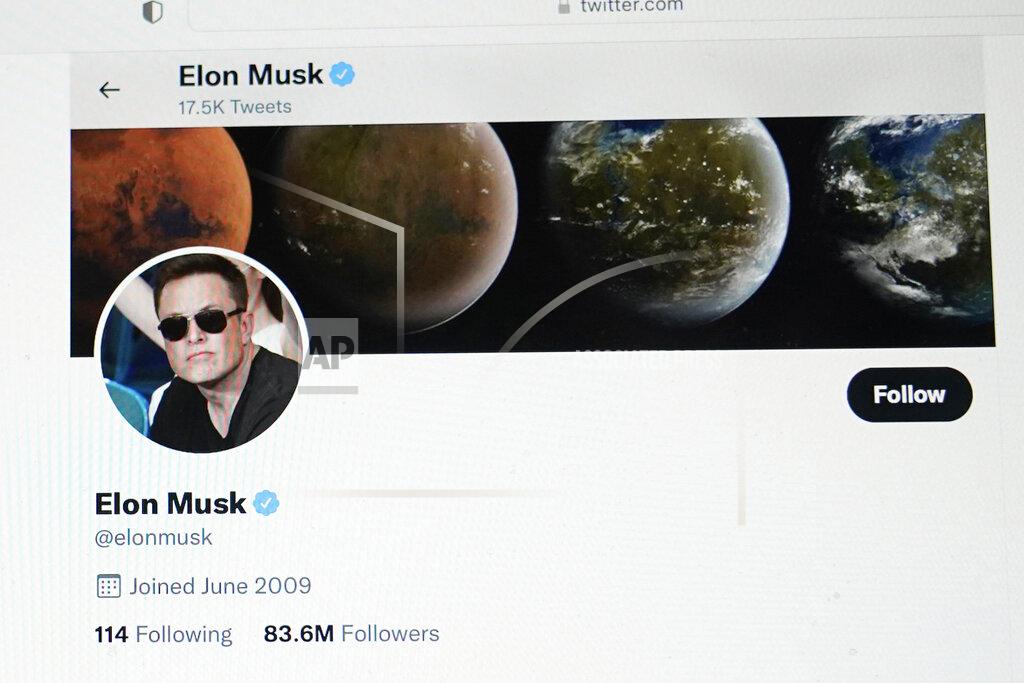Screen dimensions: 1024x683
Task: Follow the Elon Musk account
Action: pos(909,394)
